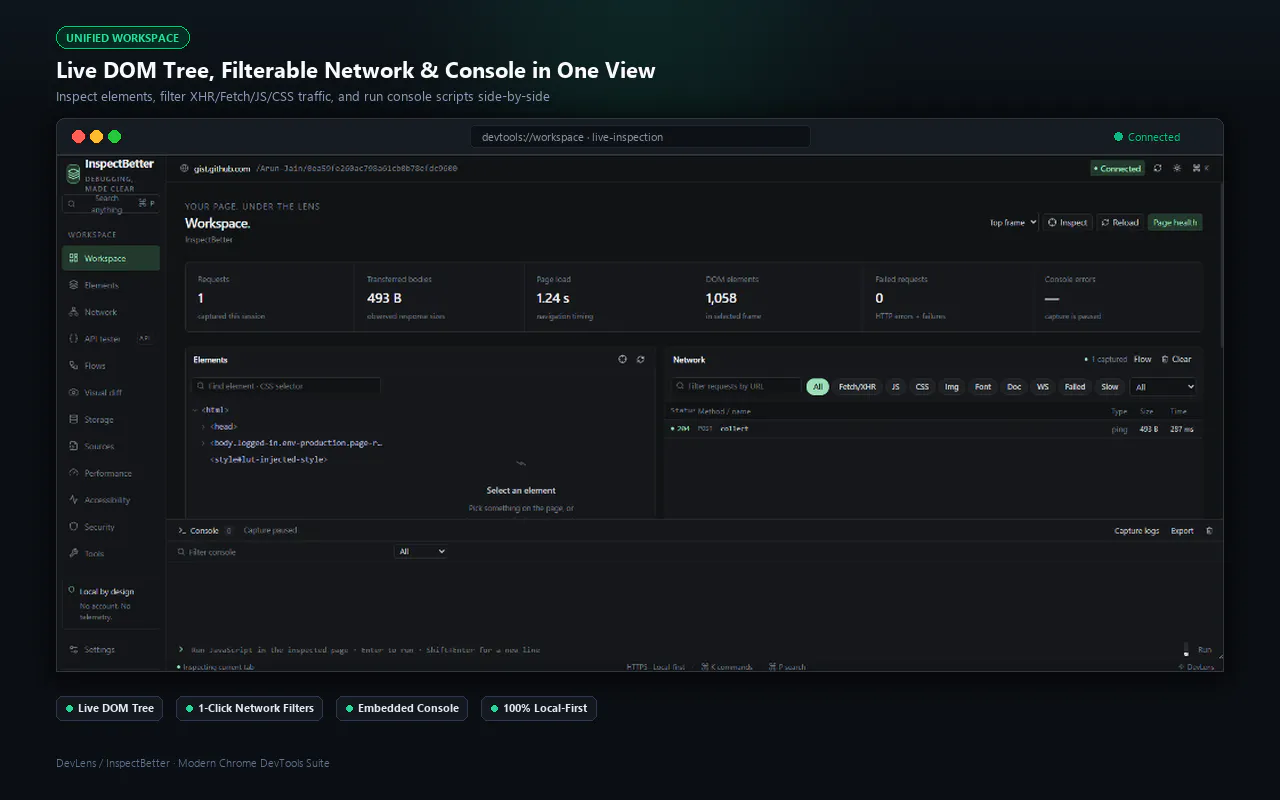Click the green Connected badge in app header

(1117, 169)
